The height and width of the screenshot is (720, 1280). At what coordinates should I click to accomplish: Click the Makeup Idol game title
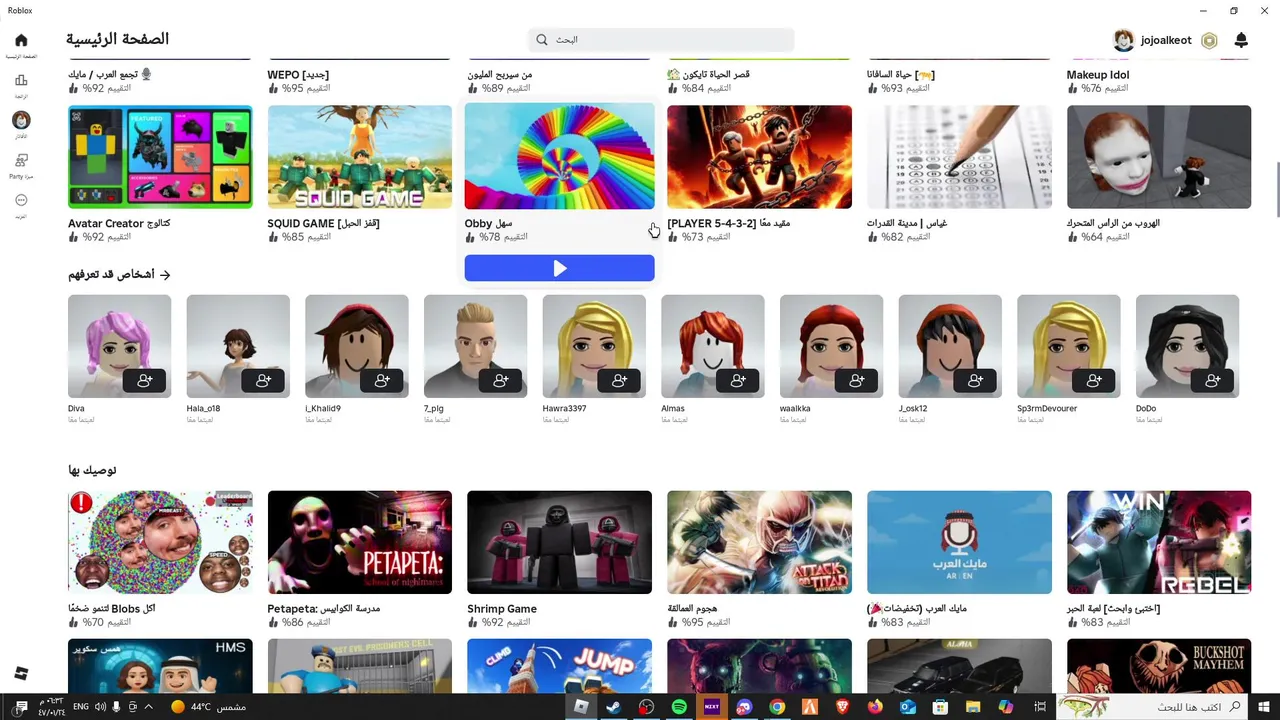1098,75
